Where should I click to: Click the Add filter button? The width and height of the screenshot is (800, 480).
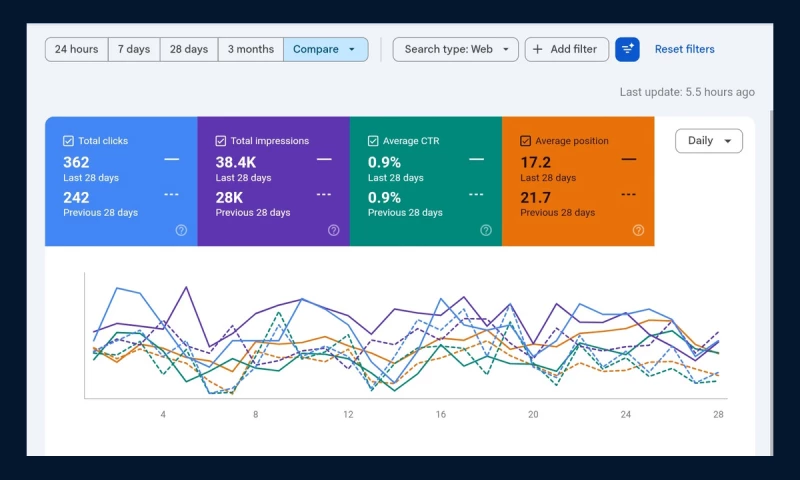point(567,49)
